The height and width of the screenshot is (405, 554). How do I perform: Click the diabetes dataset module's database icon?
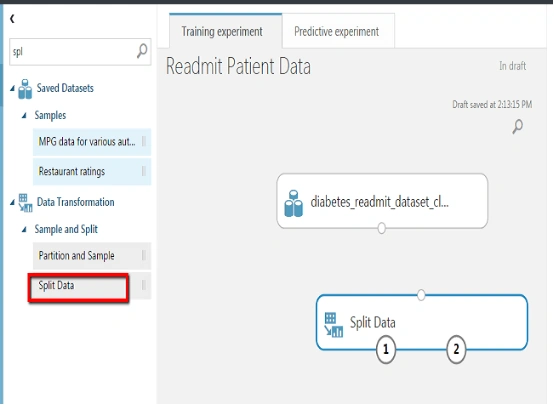pos(294,204)
